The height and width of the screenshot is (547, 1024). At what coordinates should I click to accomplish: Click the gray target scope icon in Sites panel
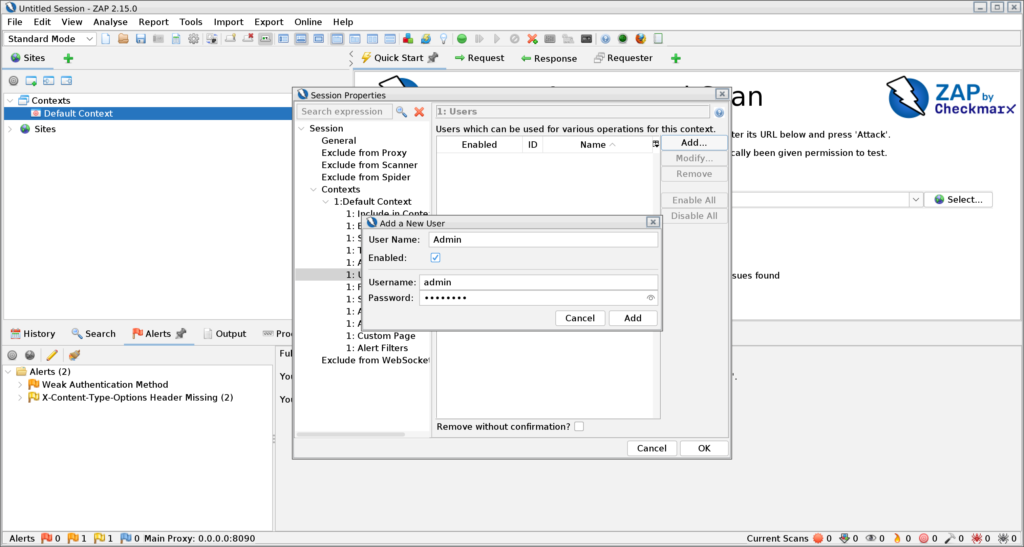tap(13, 81)
